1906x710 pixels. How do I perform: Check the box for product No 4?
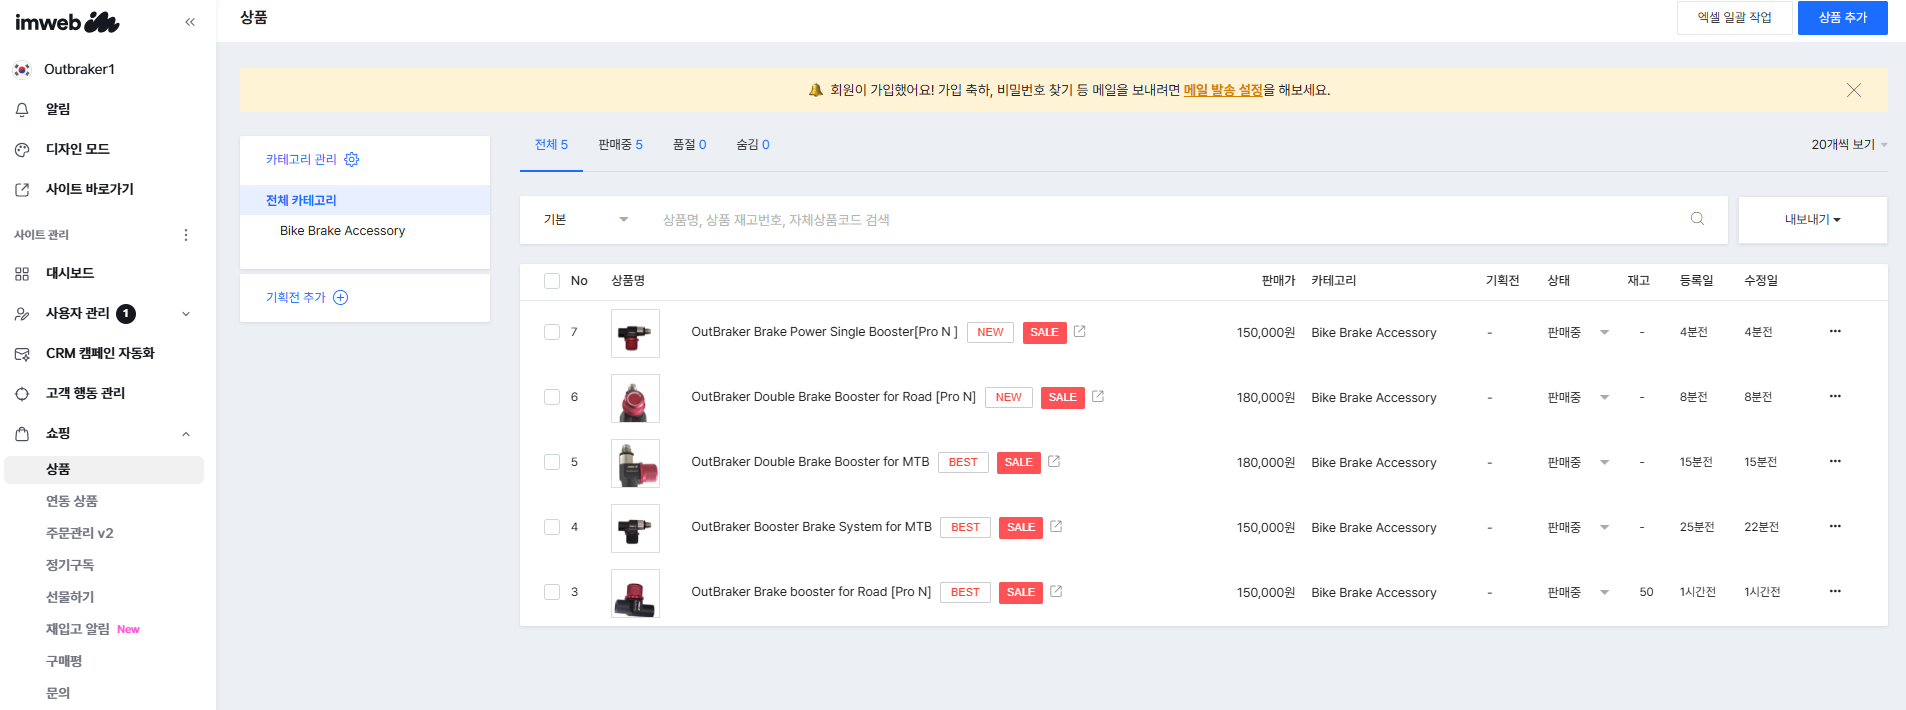[552, 527]
